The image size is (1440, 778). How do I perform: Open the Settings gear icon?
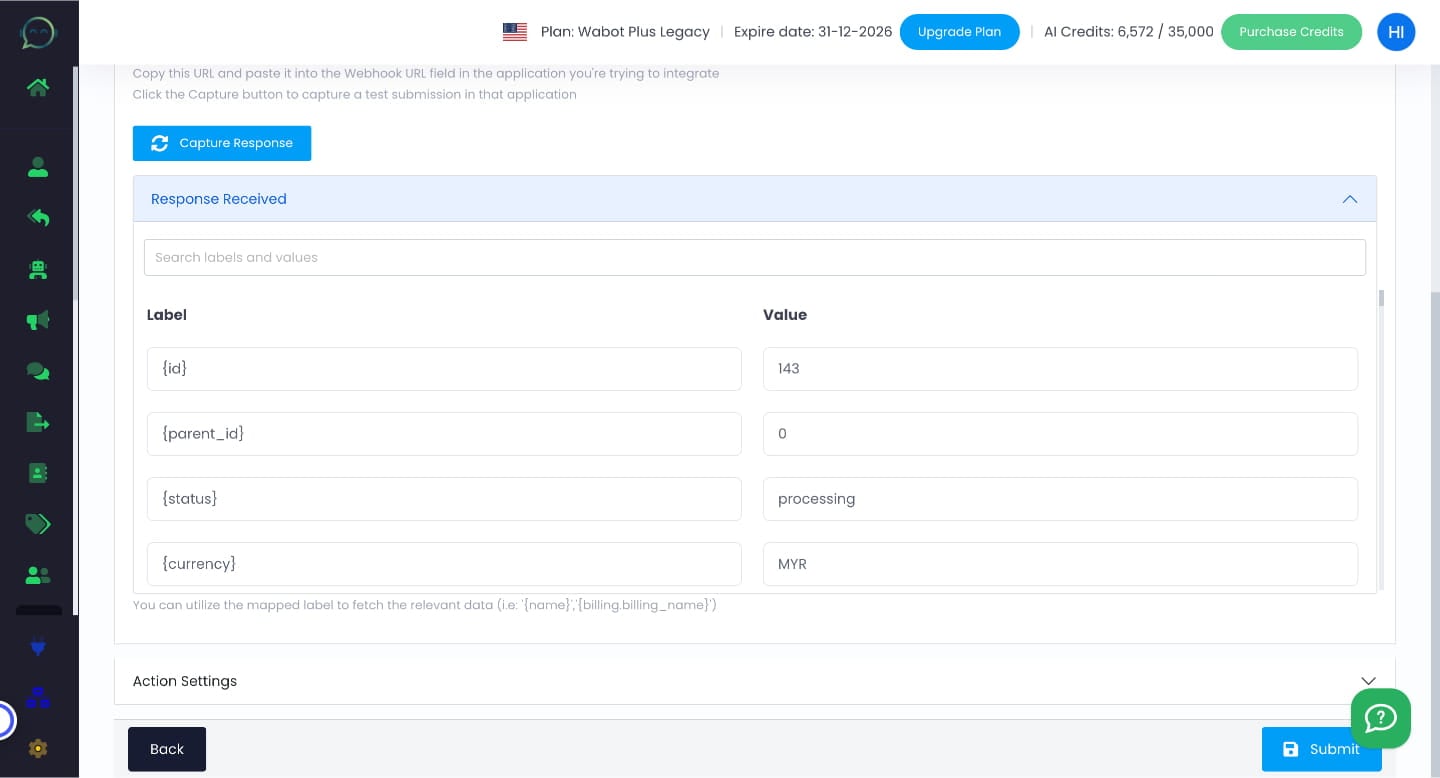[x=38, y=748]
